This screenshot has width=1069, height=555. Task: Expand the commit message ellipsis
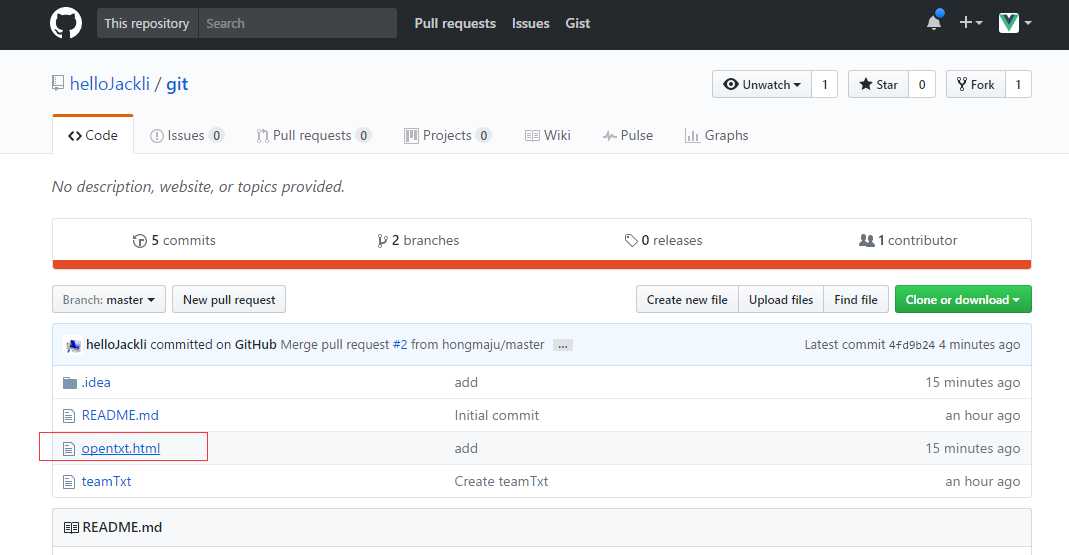click(563, 345)
